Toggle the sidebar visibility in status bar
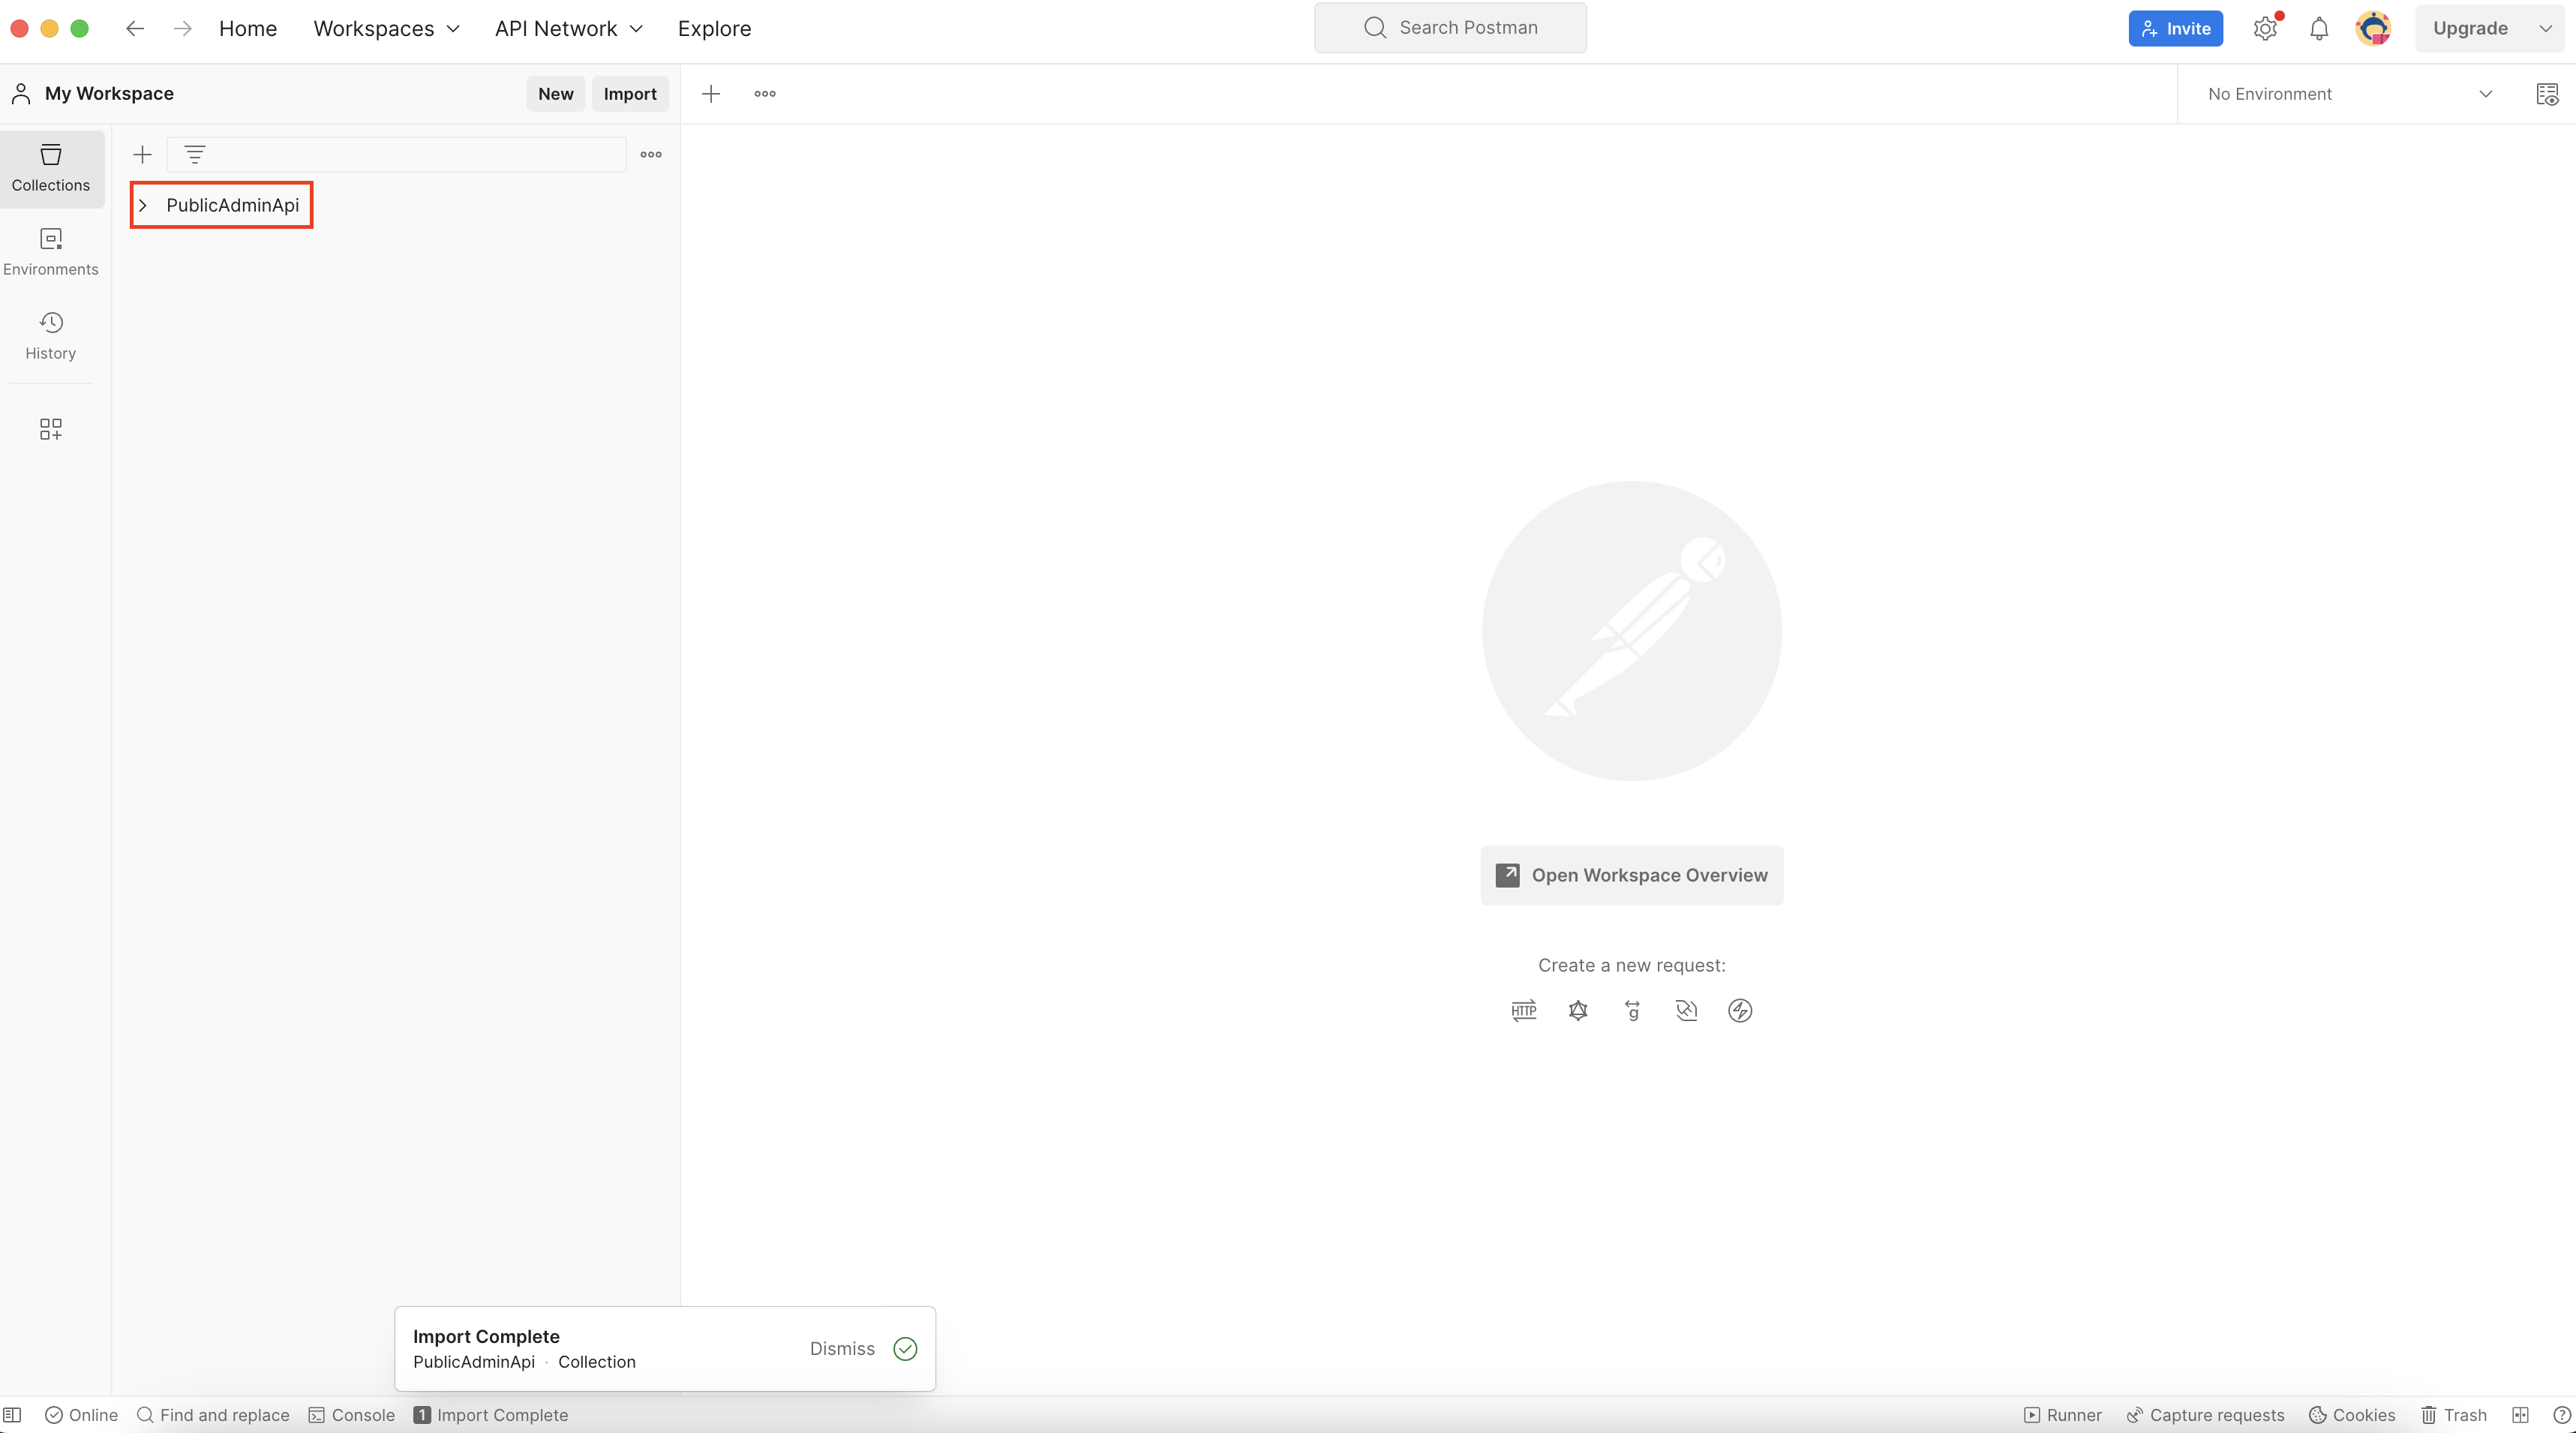Screen dimensions: 2576x1433 tap(13, 1415)
